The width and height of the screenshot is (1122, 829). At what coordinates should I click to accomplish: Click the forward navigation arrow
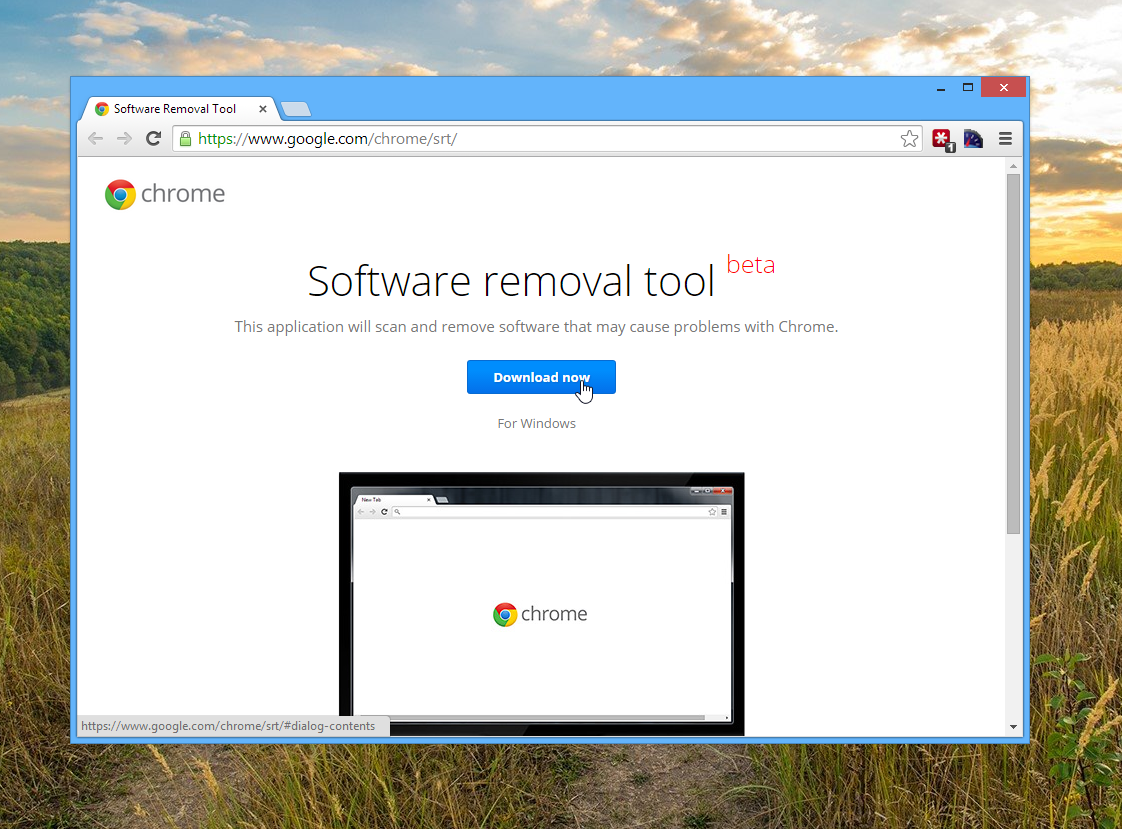tap(125, 139)
